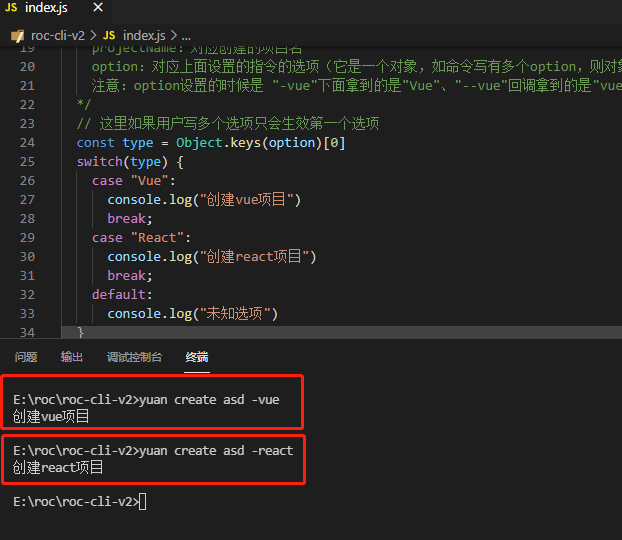Click terminal command 'yuan create asd -vue'
Viewport: 622px width, 540px height.
[209, 400]
